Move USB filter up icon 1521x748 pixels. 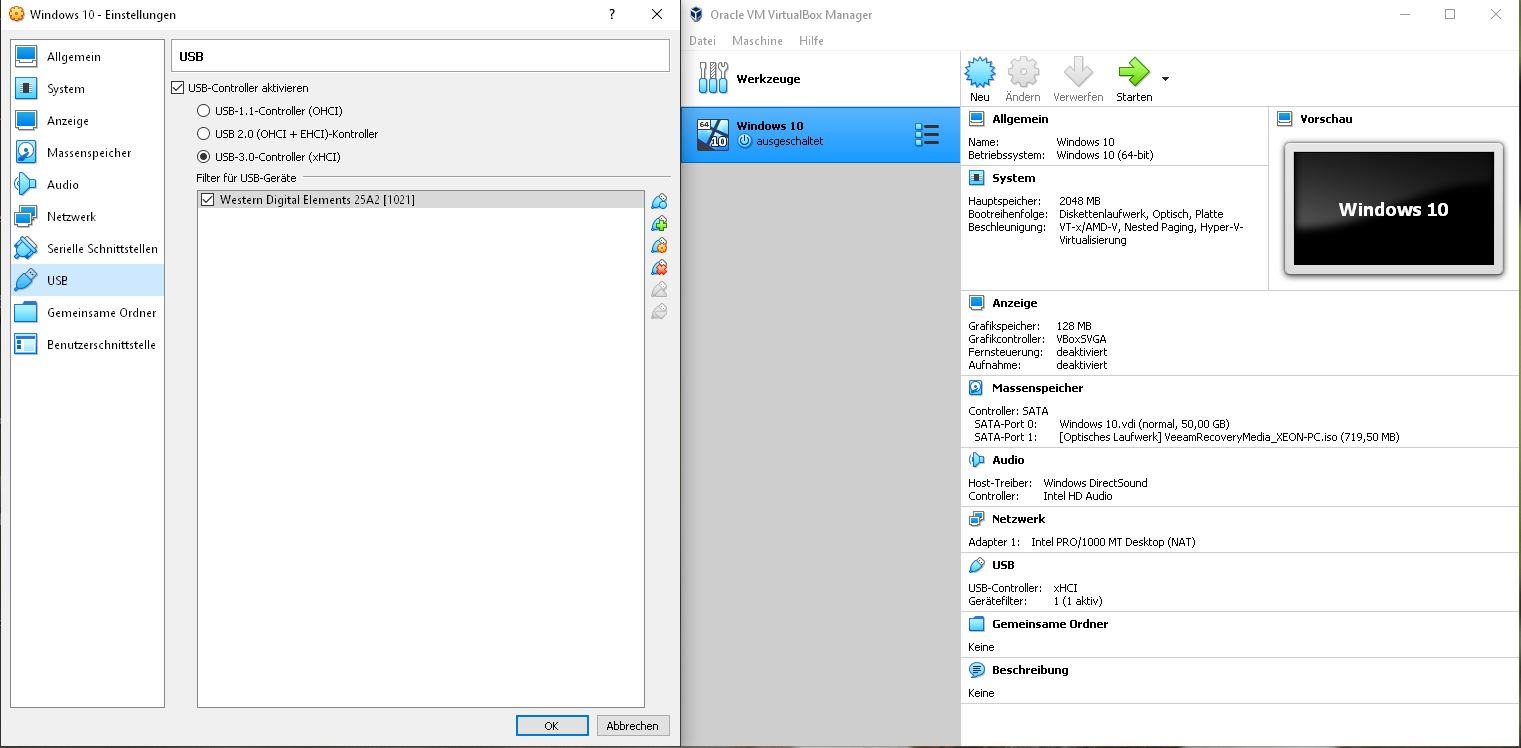click(x=659, y=289)
